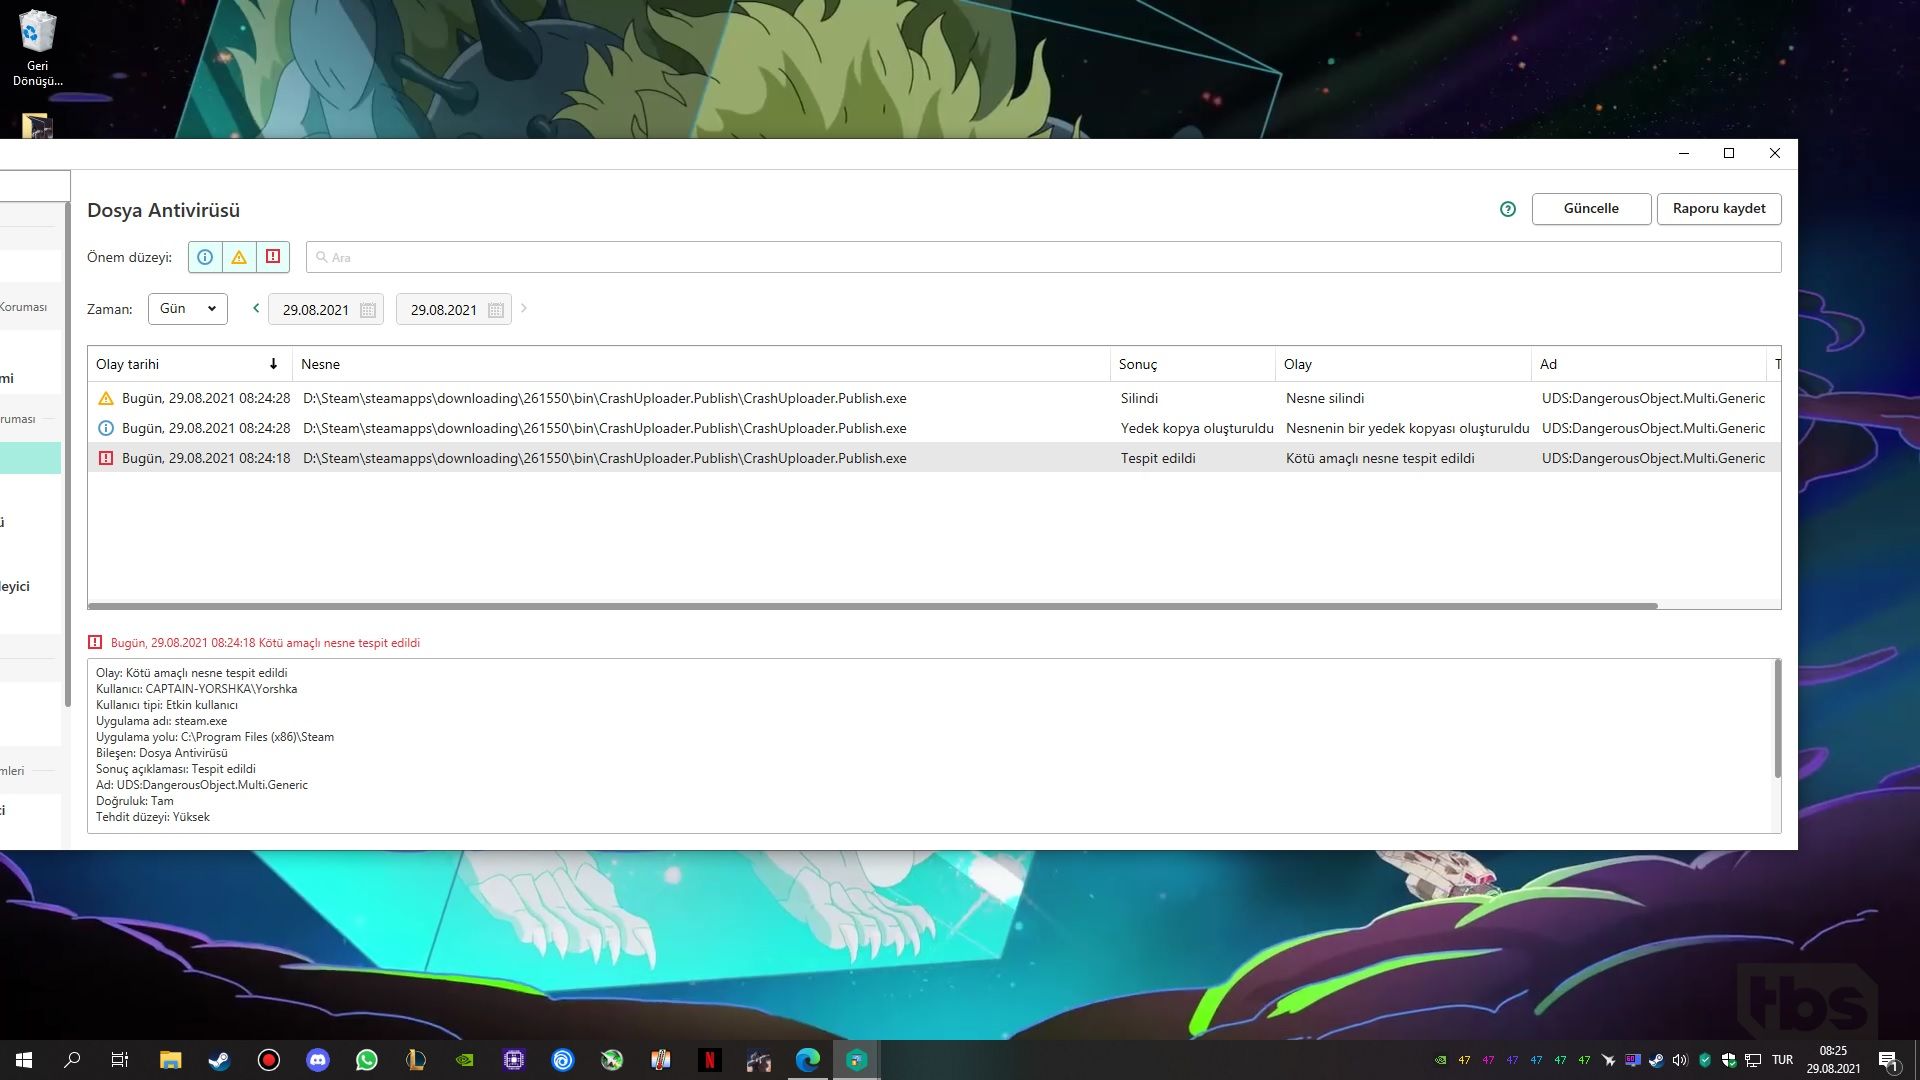Open Steam from the taskbar
Screen dimensions: 1920x1080
(219, 1060)
